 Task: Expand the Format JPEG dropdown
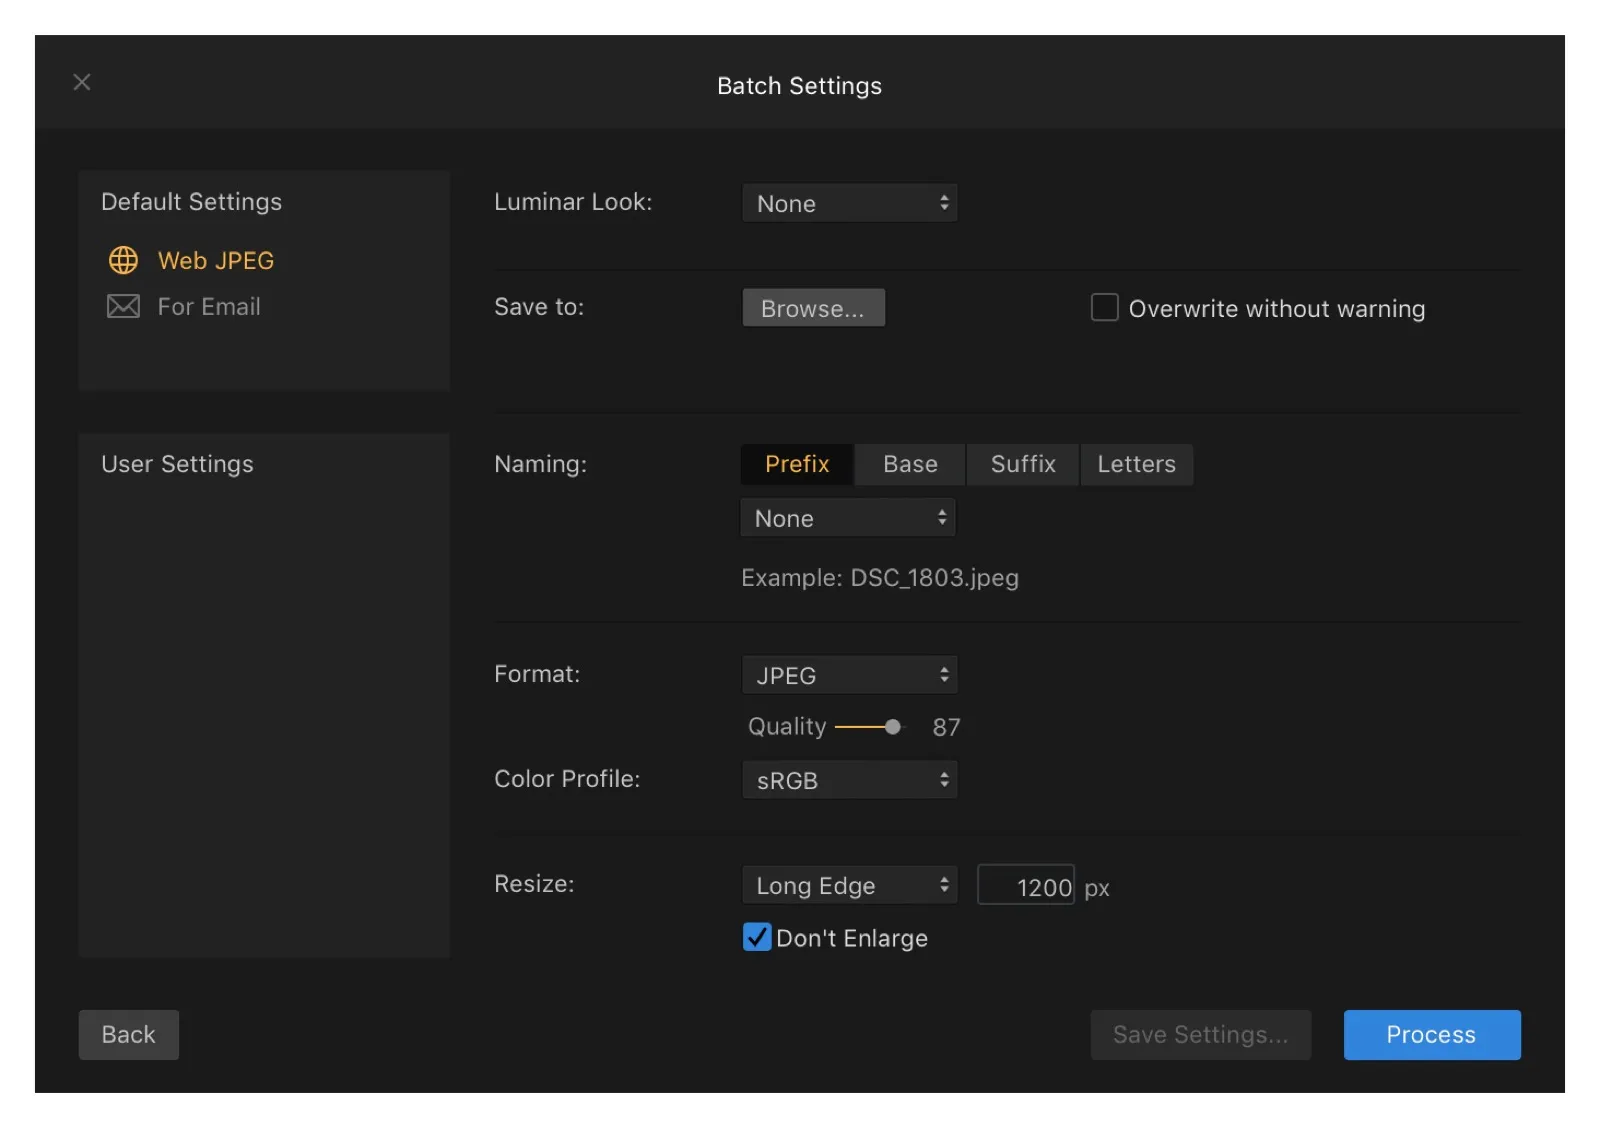click(849, 675)
